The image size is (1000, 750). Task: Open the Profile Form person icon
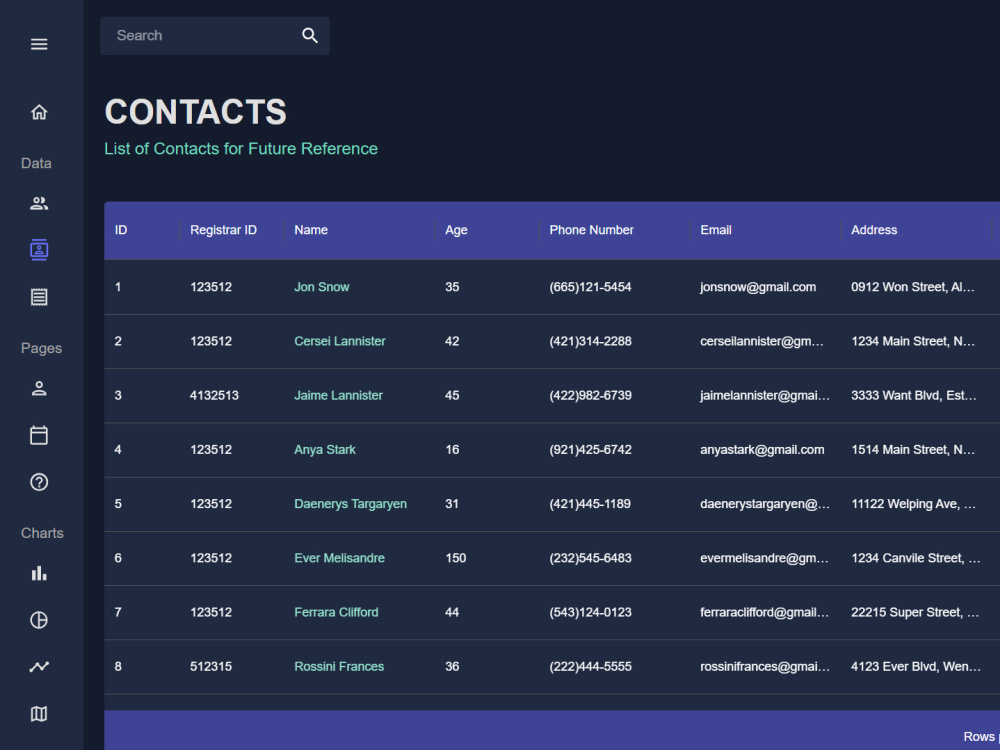[x=39, y=388]
